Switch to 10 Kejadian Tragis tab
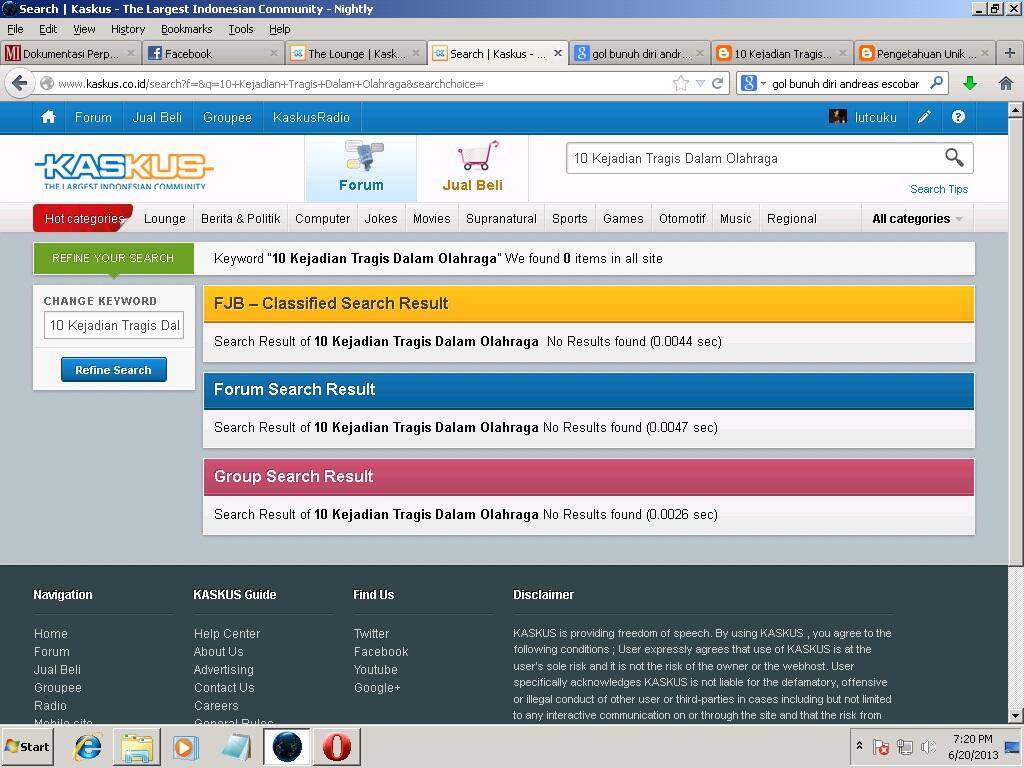Screen dimensions: 1024x768 click(782, 54)
